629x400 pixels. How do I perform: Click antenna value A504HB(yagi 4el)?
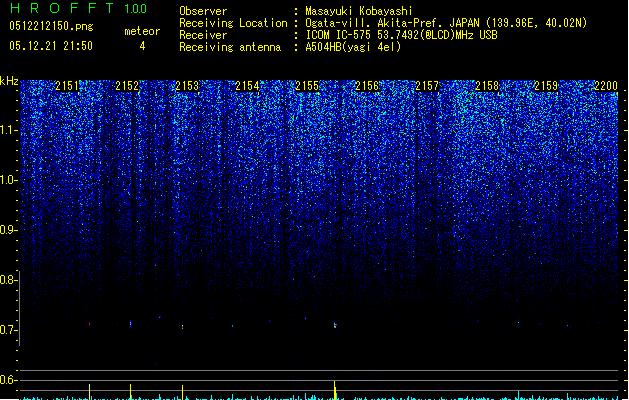[x=353, y=47]
